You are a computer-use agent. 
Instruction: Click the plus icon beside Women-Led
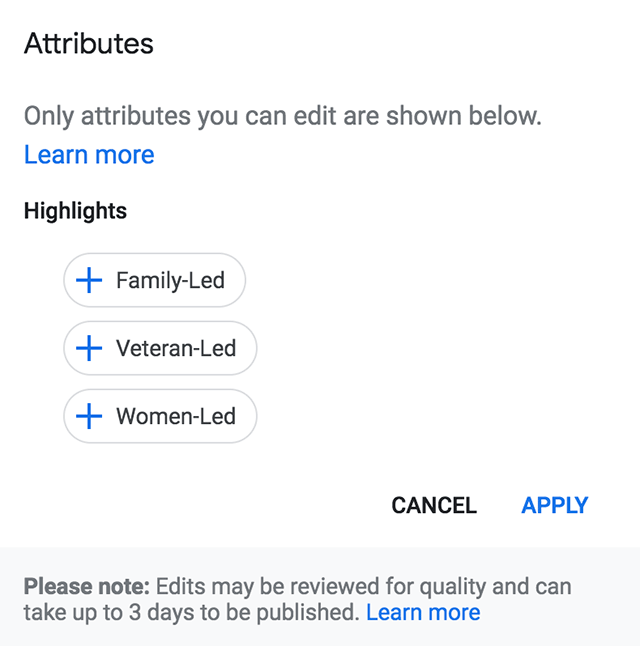click(x=90, y=416)
